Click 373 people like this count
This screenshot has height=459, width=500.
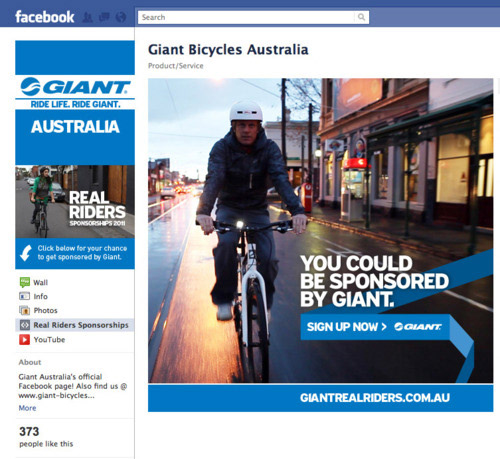[x=46, y=436]
